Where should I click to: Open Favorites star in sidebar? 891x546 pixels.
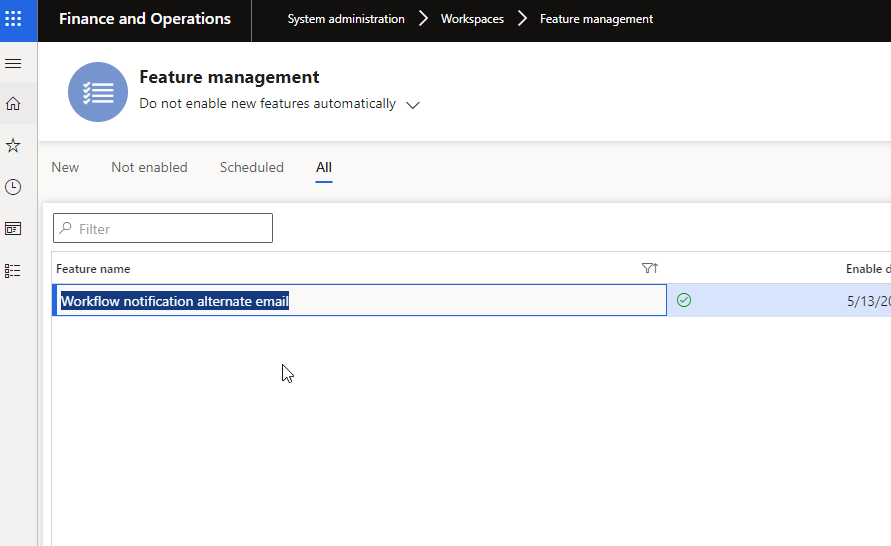coord(13,146)
